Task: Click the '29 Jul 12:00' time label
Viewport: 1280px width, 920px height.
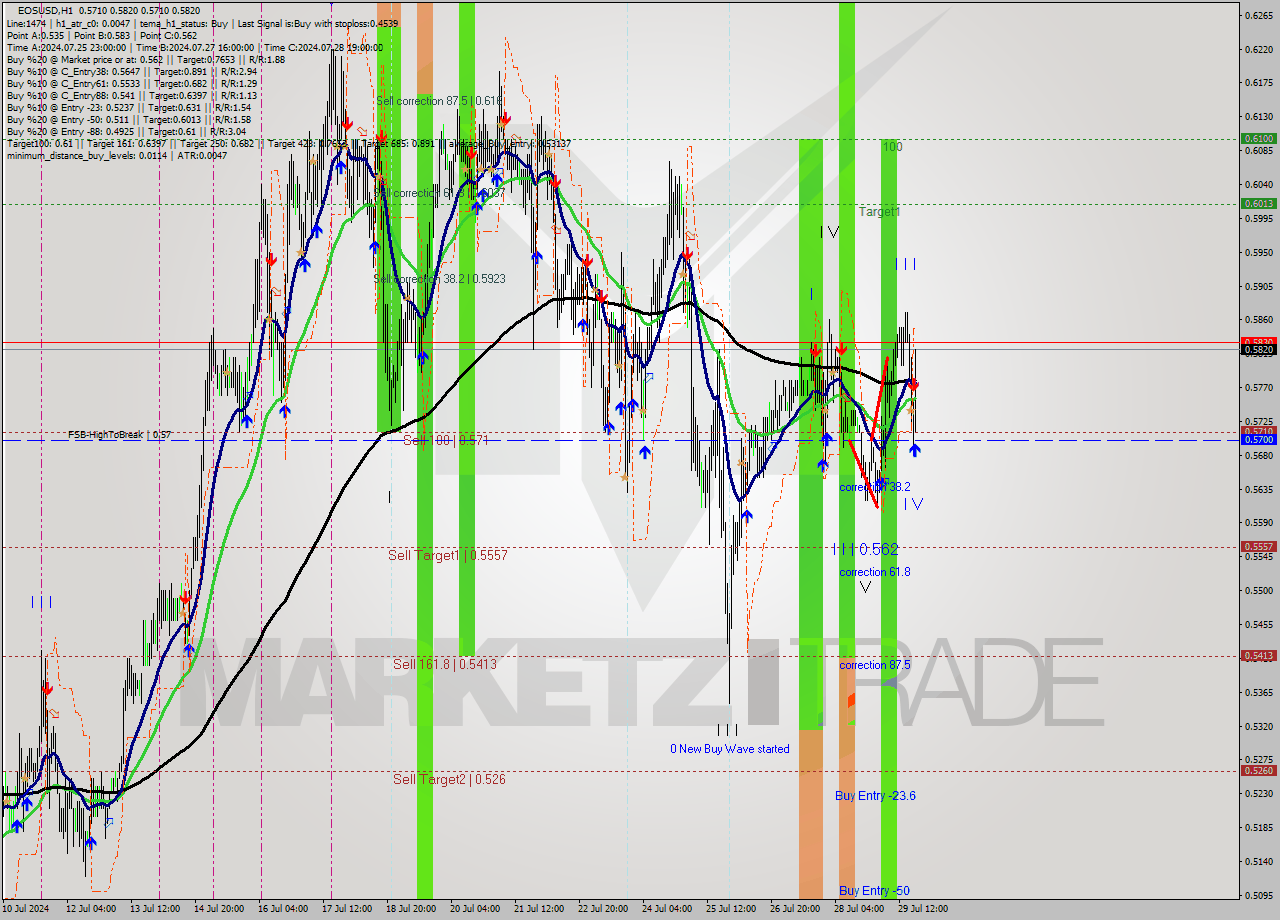Action: tap(925, 909)
